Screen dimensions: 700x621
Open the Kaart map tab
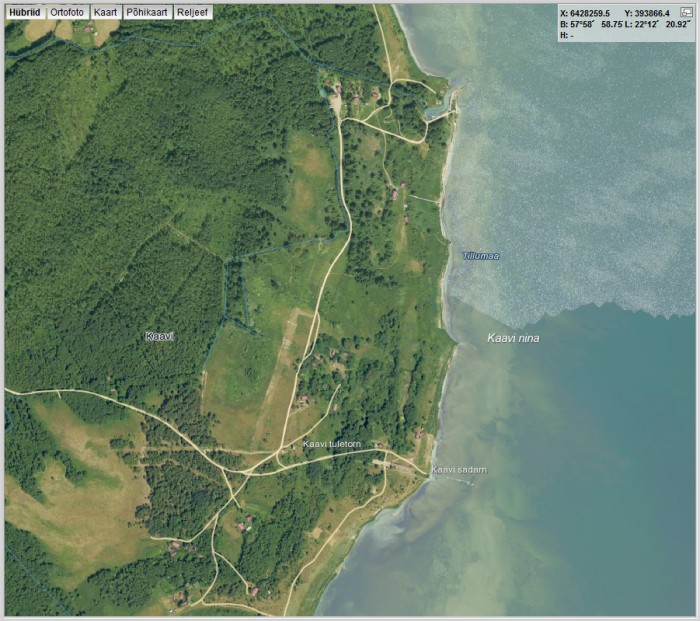(x=105, y=13)
